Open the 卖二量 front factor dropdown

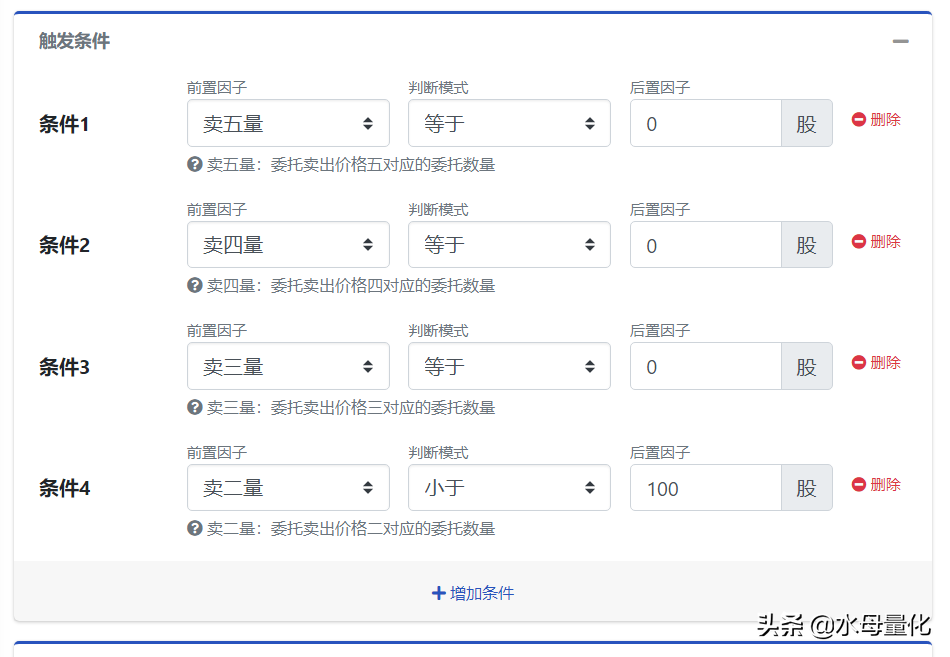288,488
